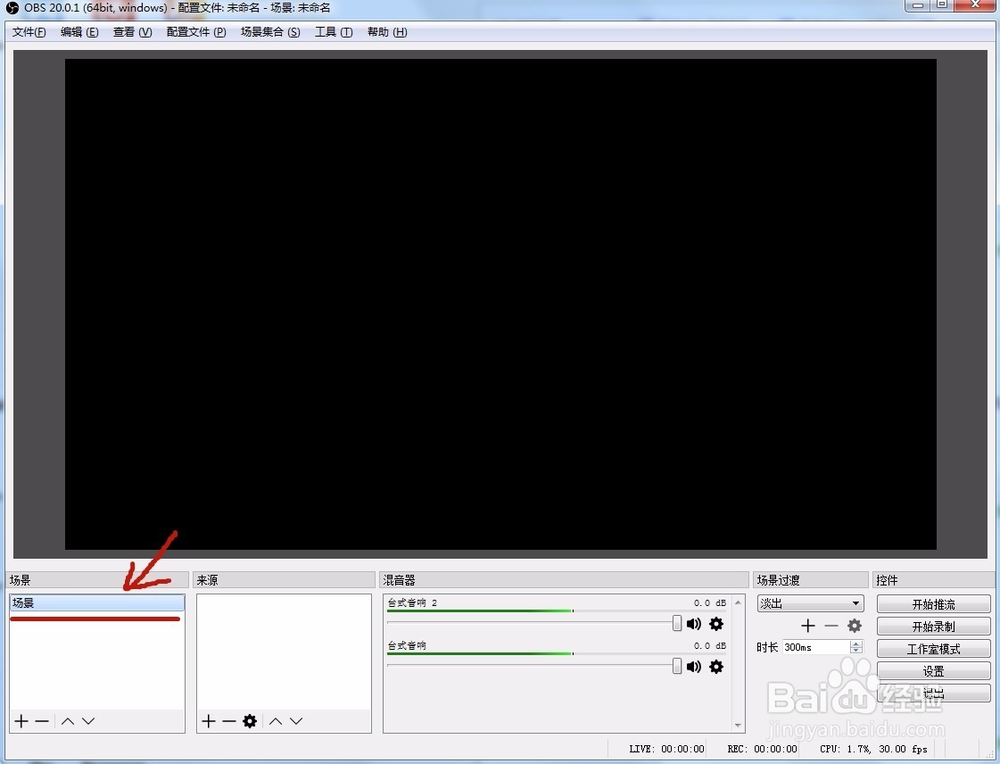Open the 编辑(E) menu
Viewport: 1000px width, 764px height.
(x=79, y=32)
